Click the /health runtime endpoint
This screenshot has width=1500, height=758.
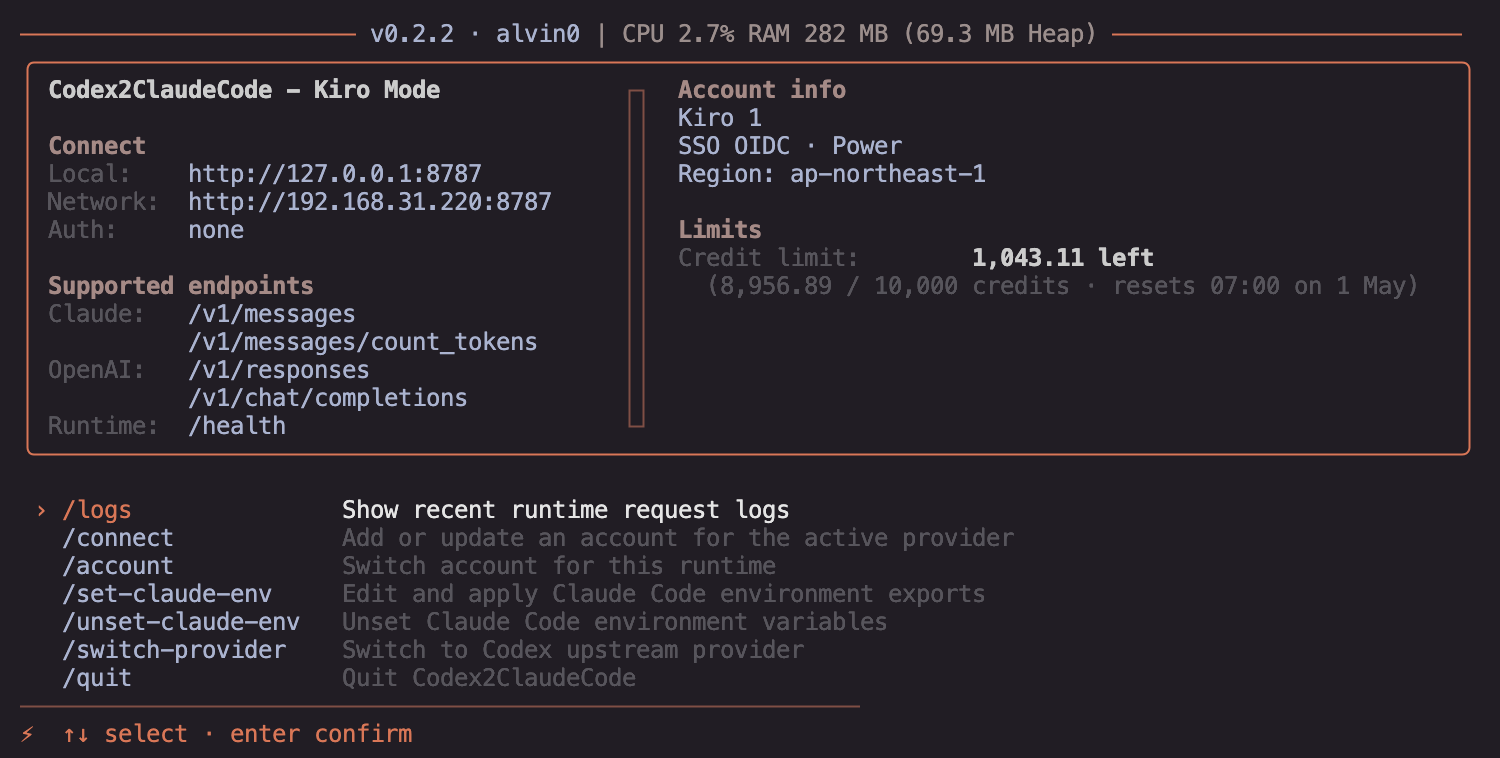pos(237,426)
